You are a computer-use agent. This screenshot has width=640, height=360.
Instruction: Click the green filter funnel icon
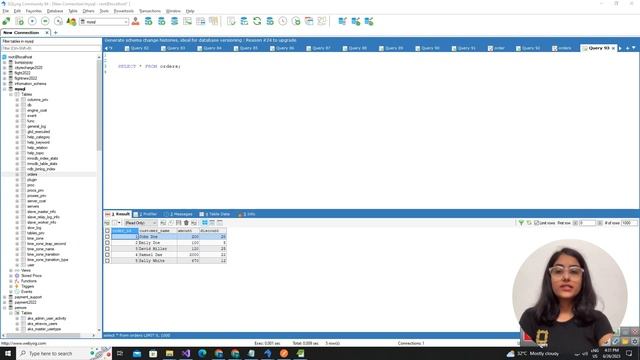click(521, 223)
